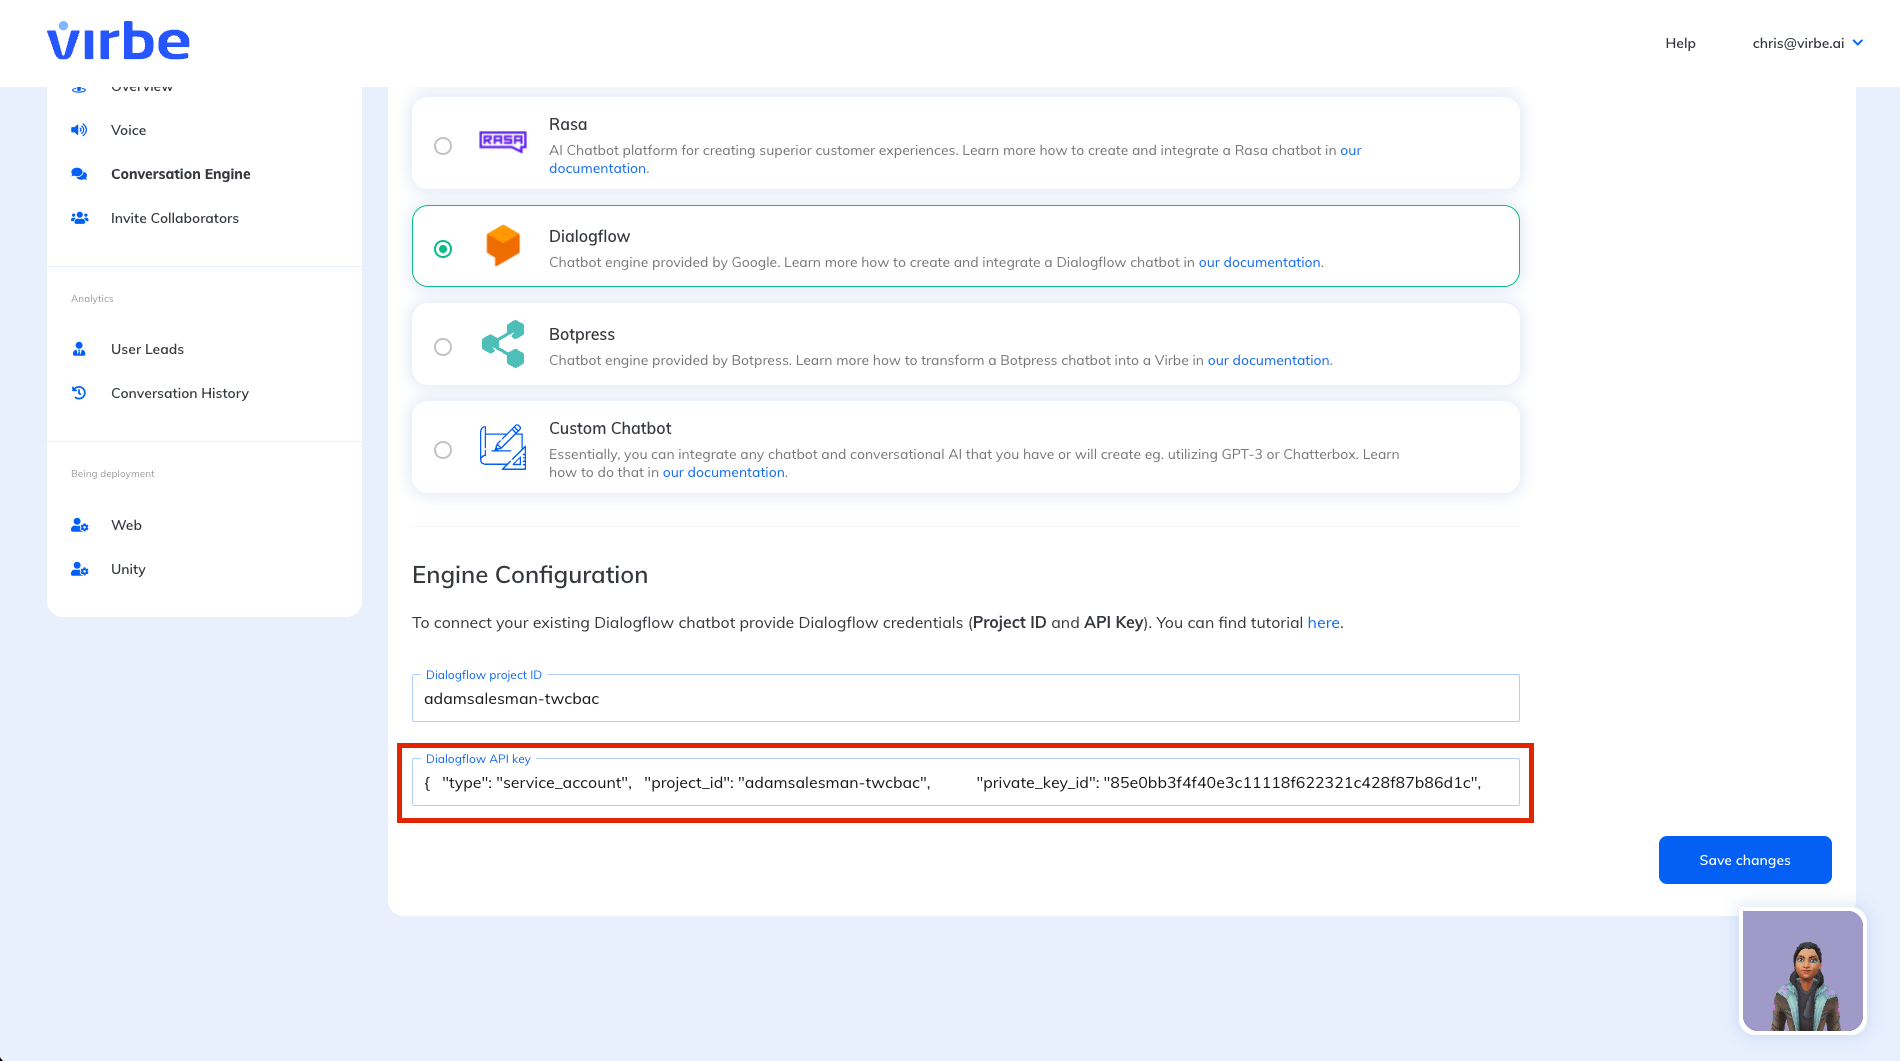The image size is (1900, 1061).
Task: Expand the chris@virbe.ai account dropdown
Action: (1807, 43)
